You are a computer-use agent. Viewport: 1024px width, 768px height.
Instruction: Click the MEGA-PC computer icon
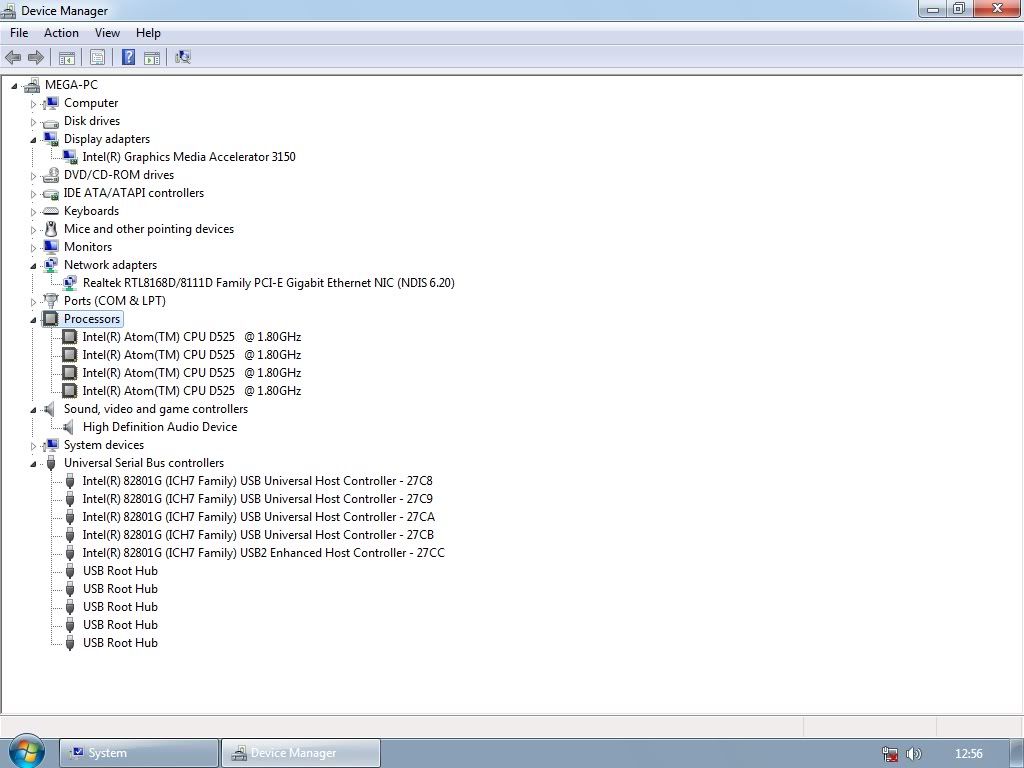pos(31,85)
